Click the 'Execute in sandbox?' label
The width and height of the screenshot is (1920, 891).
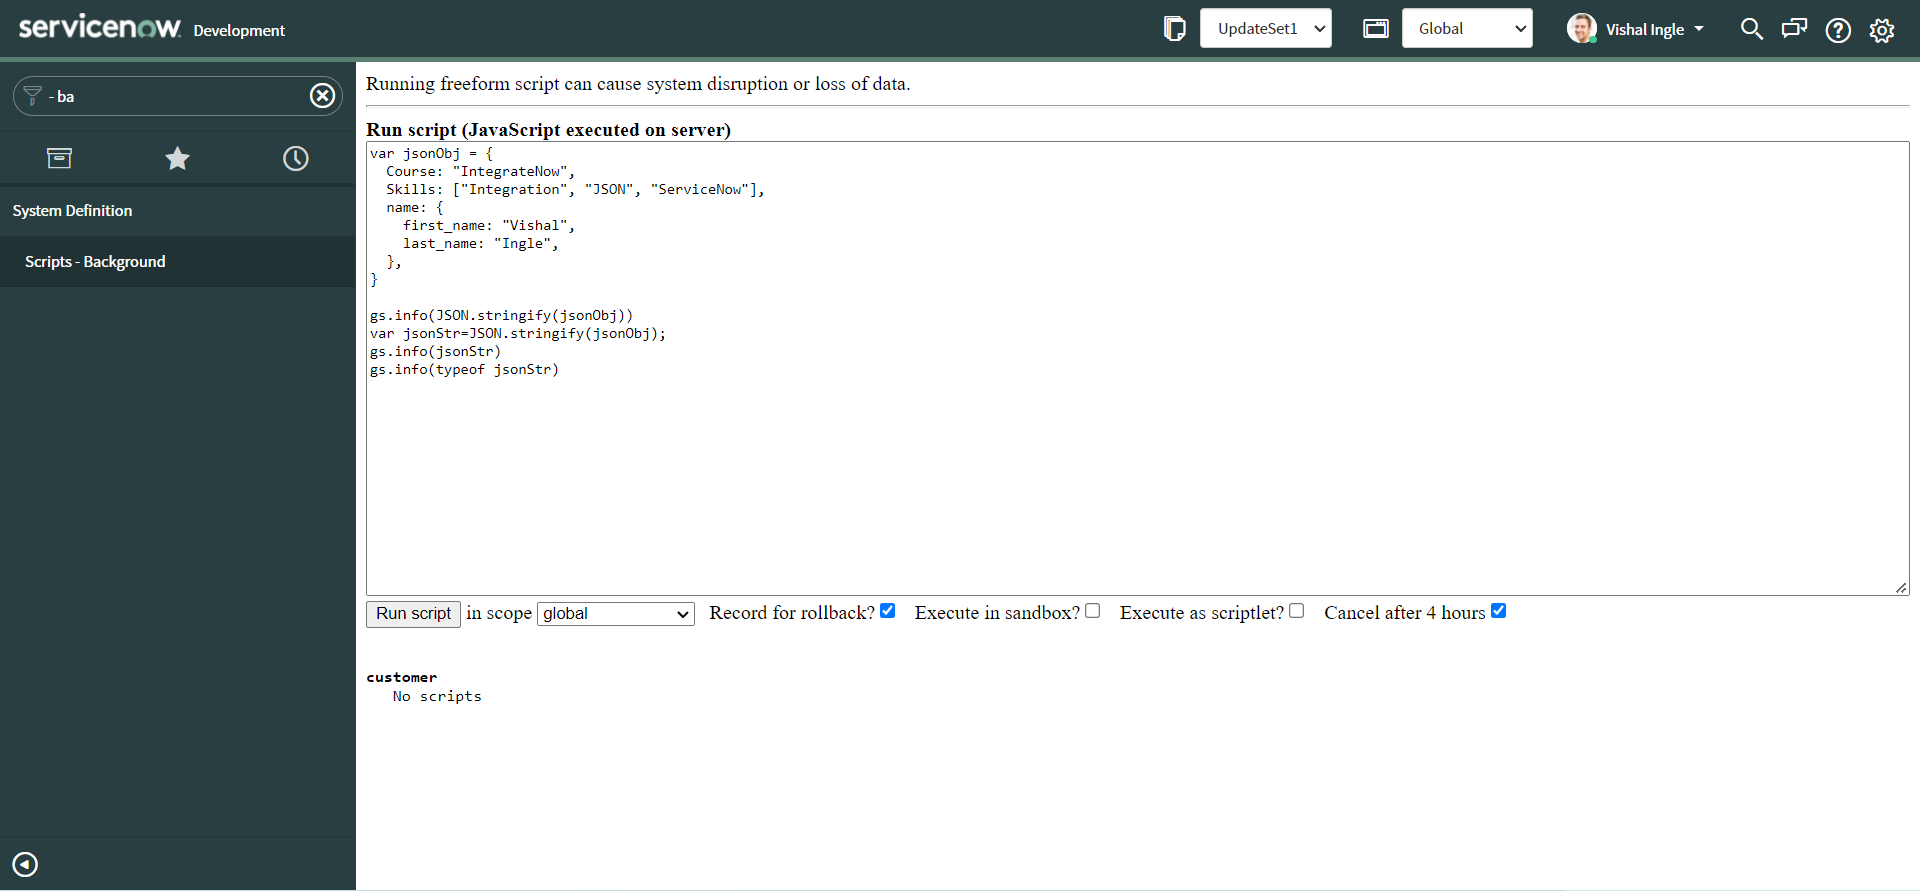(x=997, y=613)
